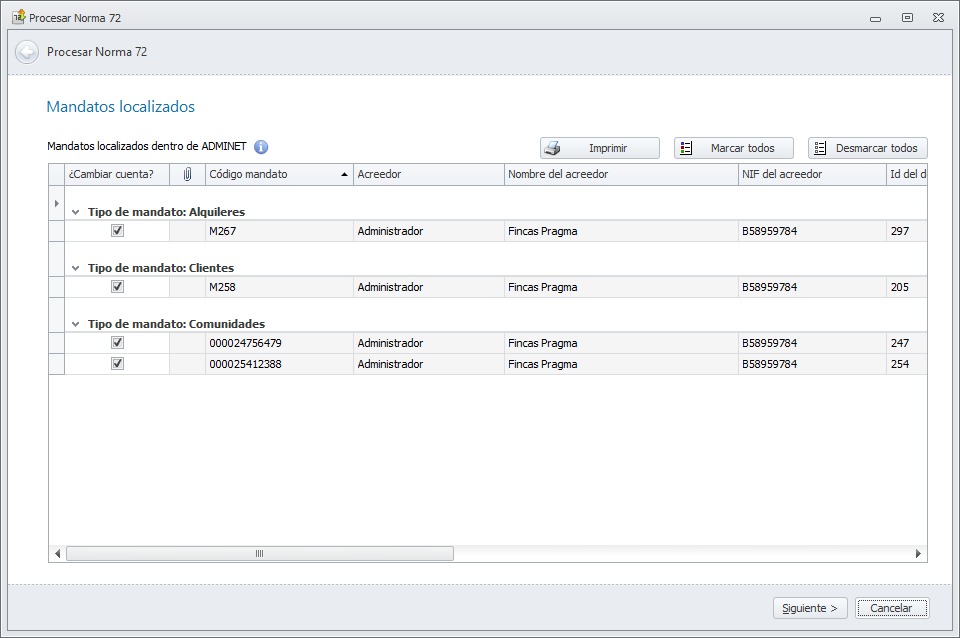This screenshot has width=960, height=638.
Task: Click the back arrow navigation icon
Action: pos(27,52)
